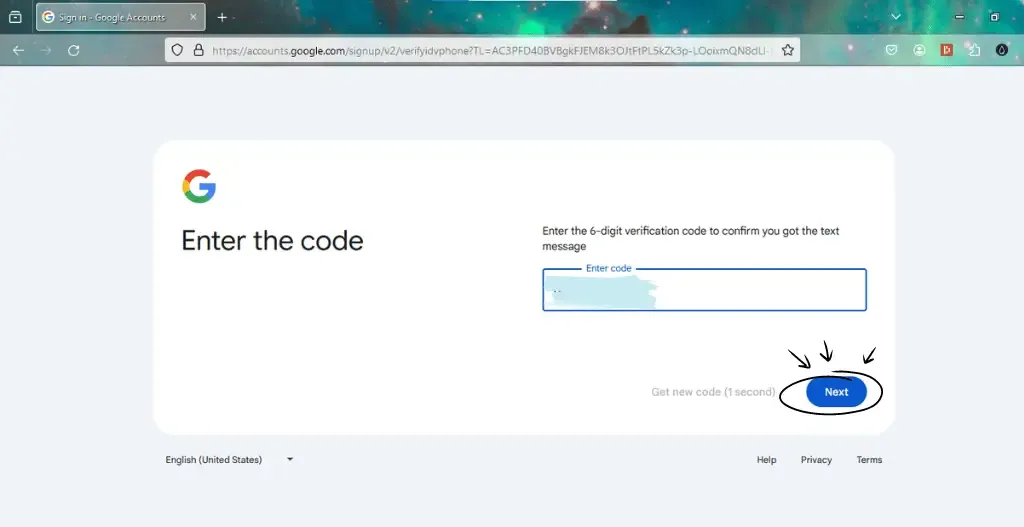Screen dimensions: 1024x527
Task: Reload the current page
Action: [73, 50]
